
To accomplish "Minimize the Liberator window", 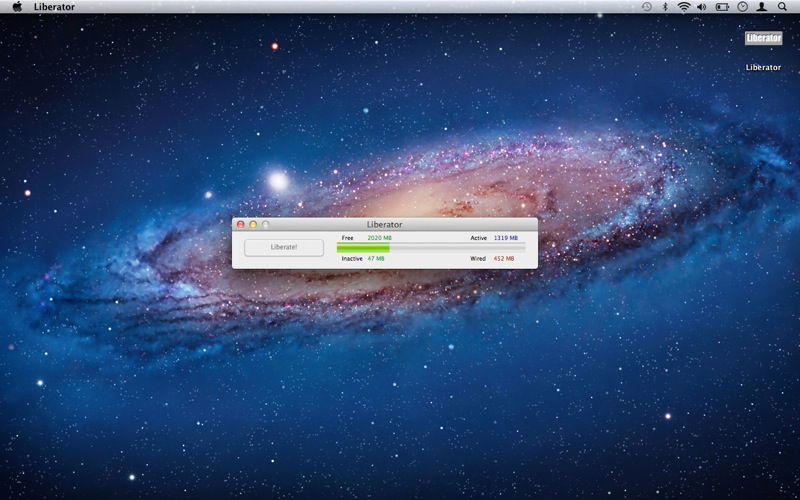I will [253, 224].
